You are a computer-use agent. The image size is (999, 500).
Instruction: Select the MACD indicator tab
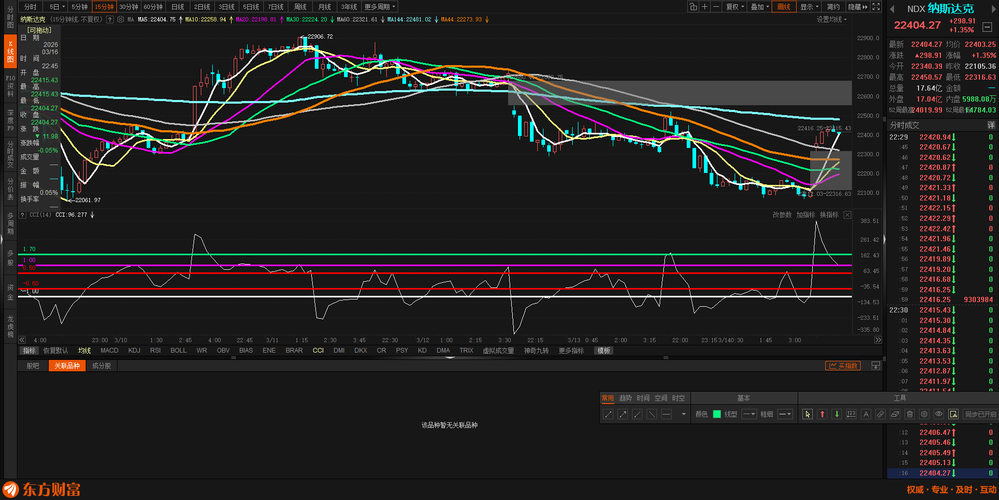coord(109,351)
